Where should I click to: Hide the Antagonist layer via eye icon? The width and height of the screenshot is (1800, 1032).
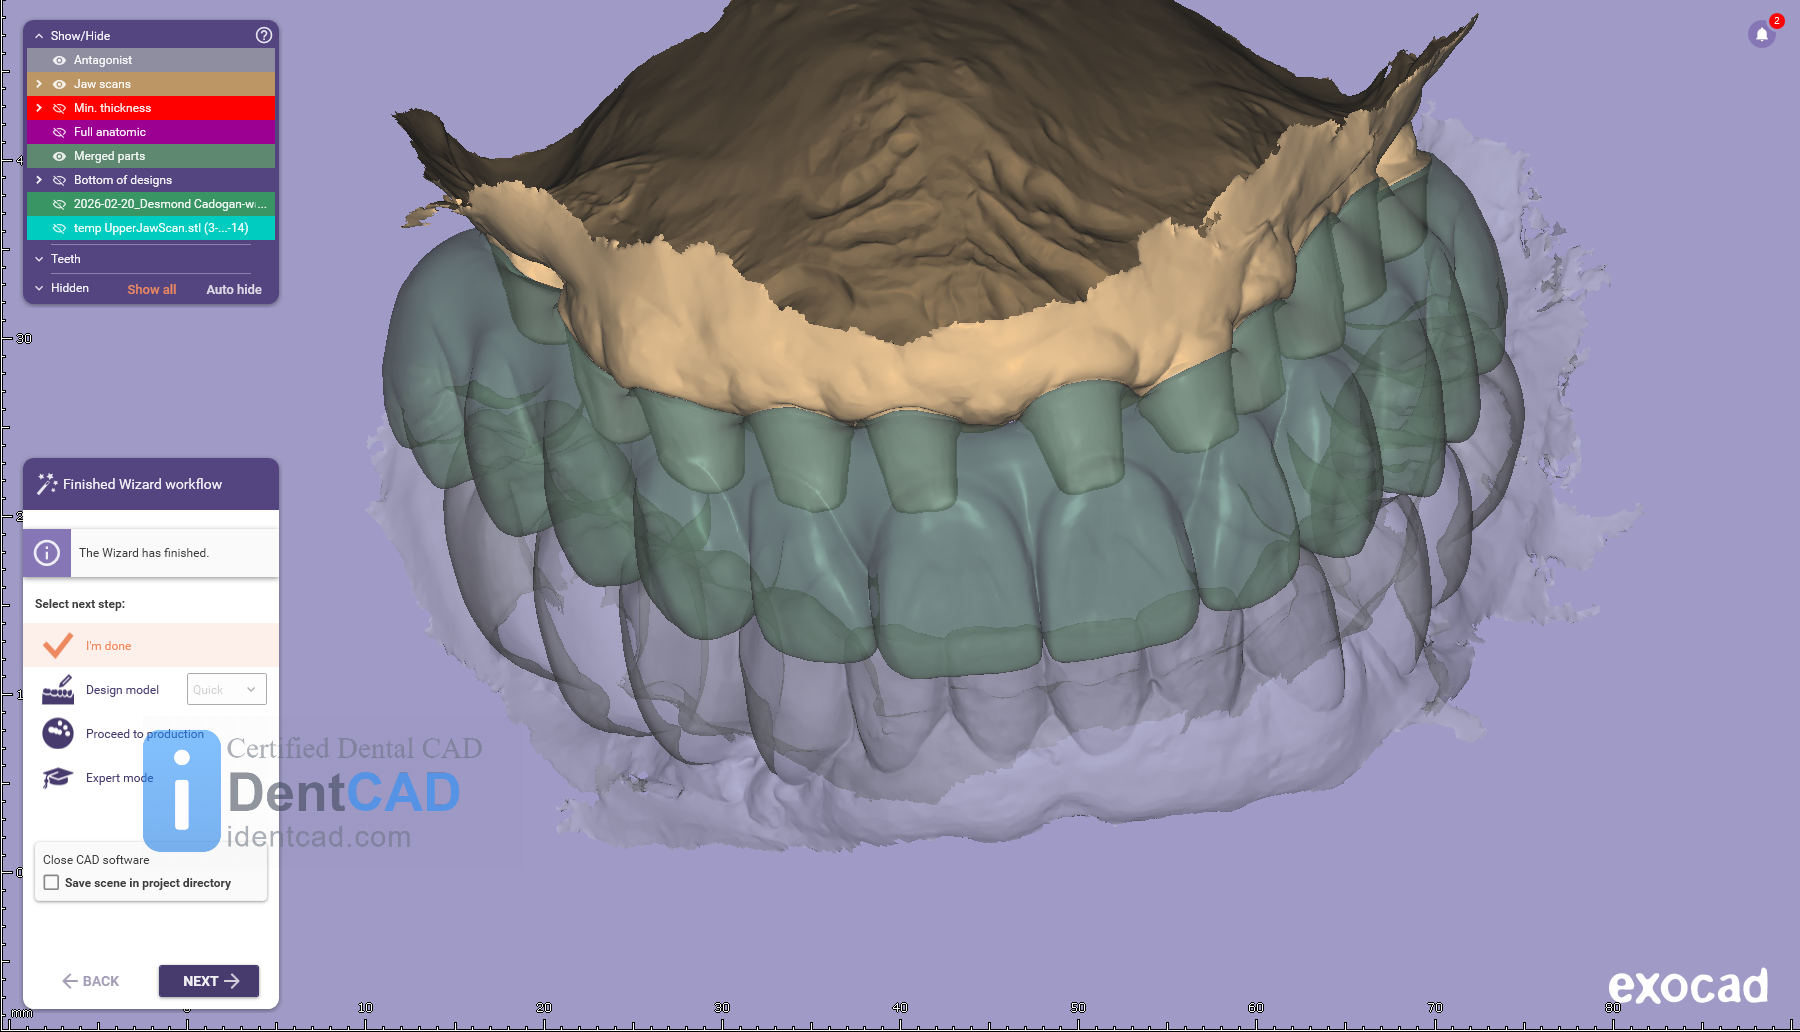pyautogui.click(x=59, y=60)
